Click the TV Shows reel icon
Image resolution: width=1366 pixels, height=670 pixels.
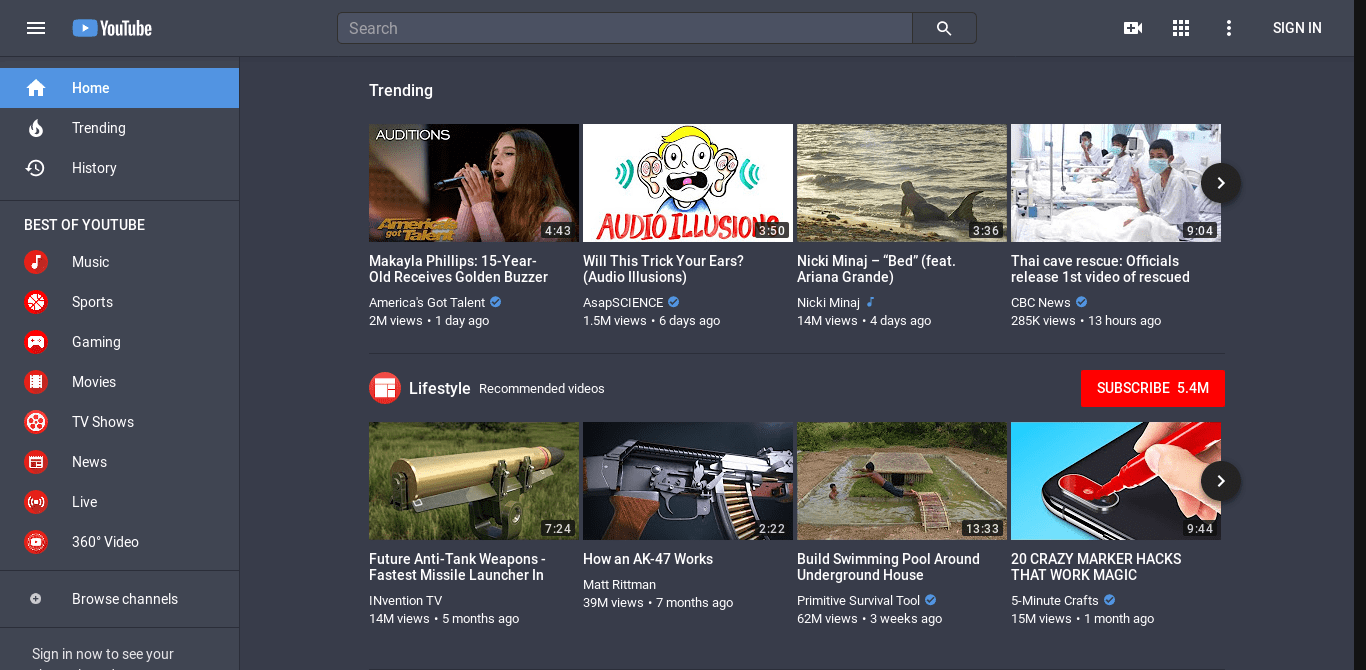click(x=36, y=422)
